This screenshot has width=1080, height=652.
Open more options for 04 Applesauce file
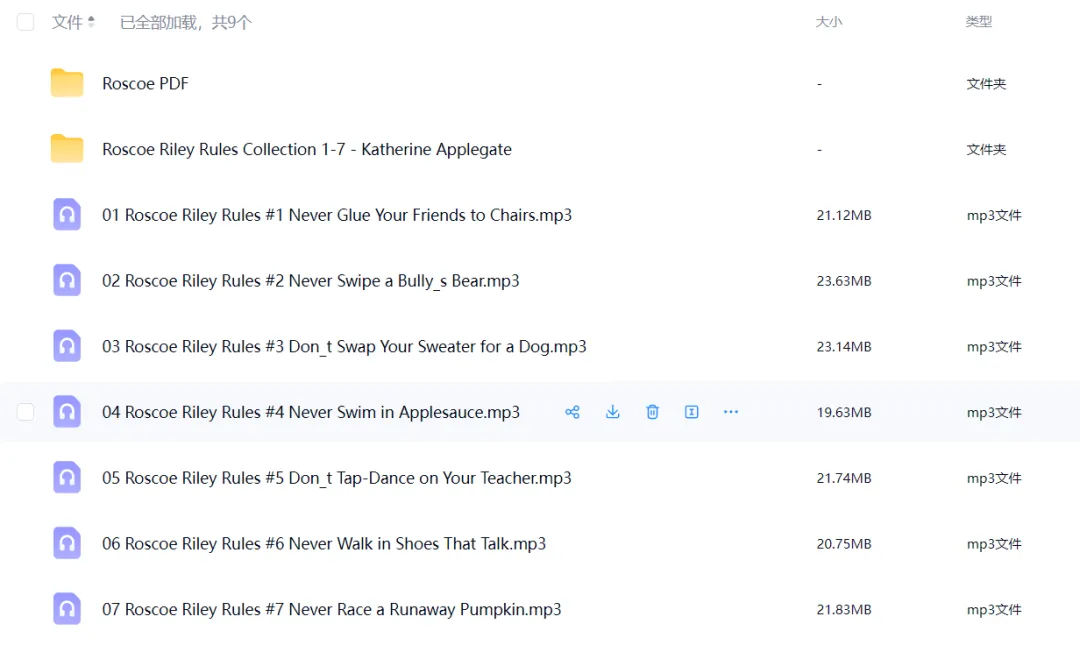pyautogui.click(x=731, y=412)
